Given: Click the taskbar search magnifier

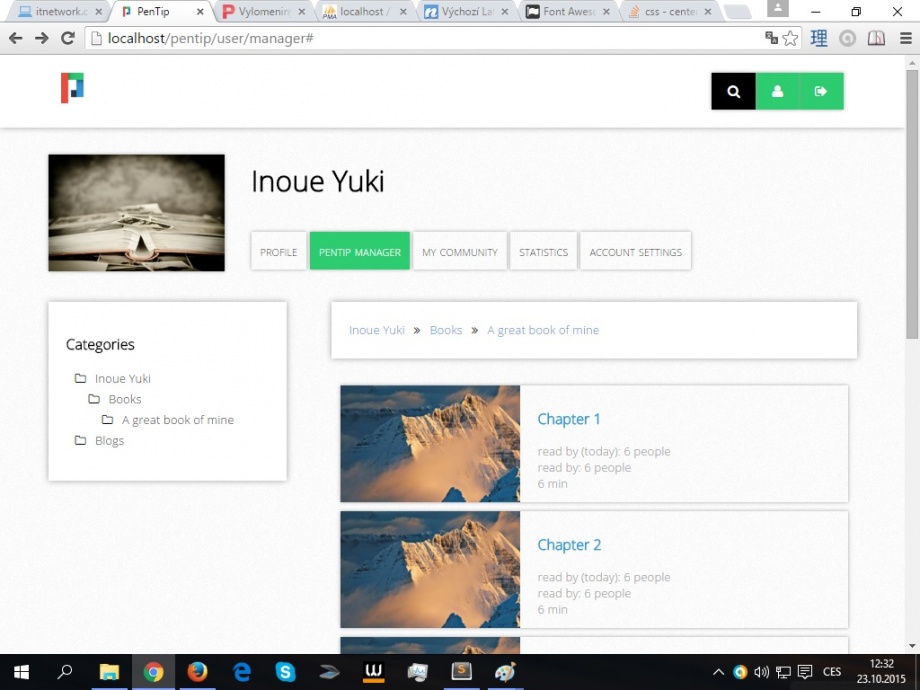Looking at the screenshot, I should [x=65, y=671].
